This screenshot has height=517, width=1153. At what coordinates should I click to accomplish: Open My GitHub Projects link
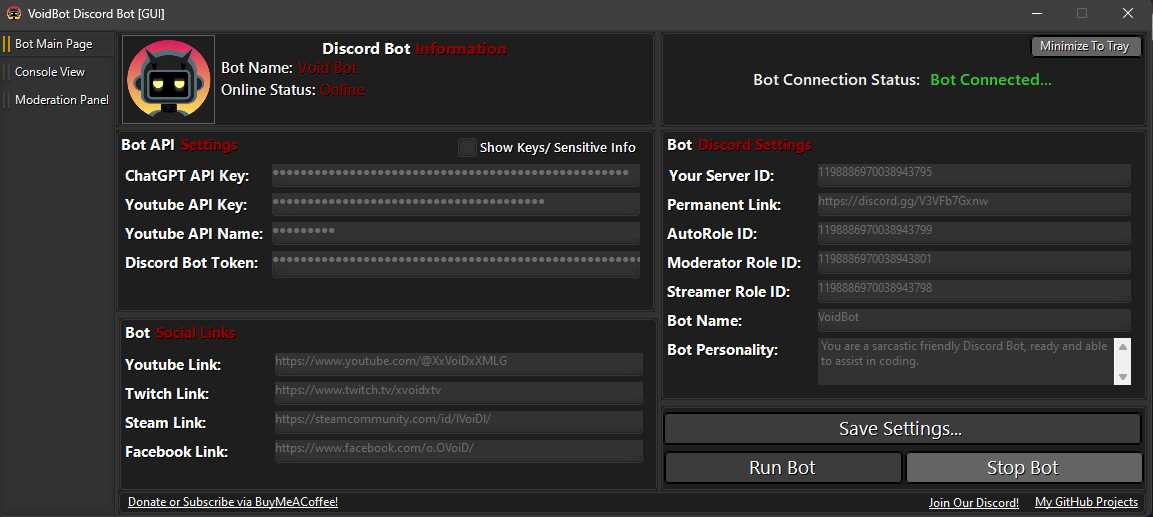1087,502
